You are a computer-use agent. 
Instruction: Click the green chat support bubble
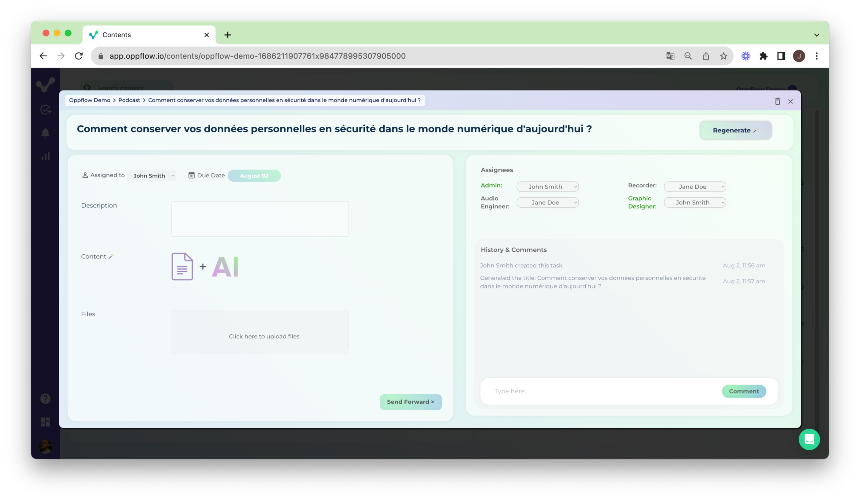tap(809, 439)
